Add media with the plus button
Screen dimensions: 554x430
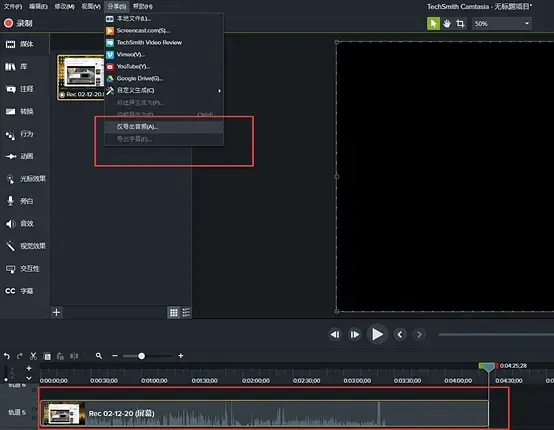coord(57,312)
